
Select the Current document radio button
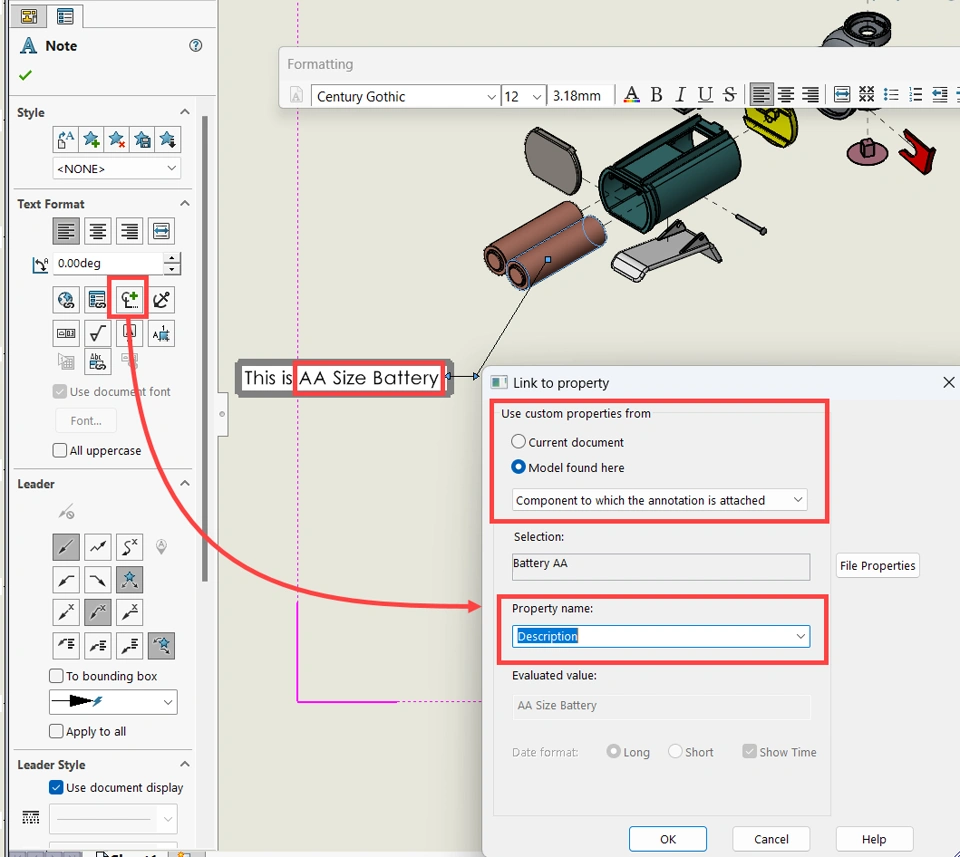[518, 442]
